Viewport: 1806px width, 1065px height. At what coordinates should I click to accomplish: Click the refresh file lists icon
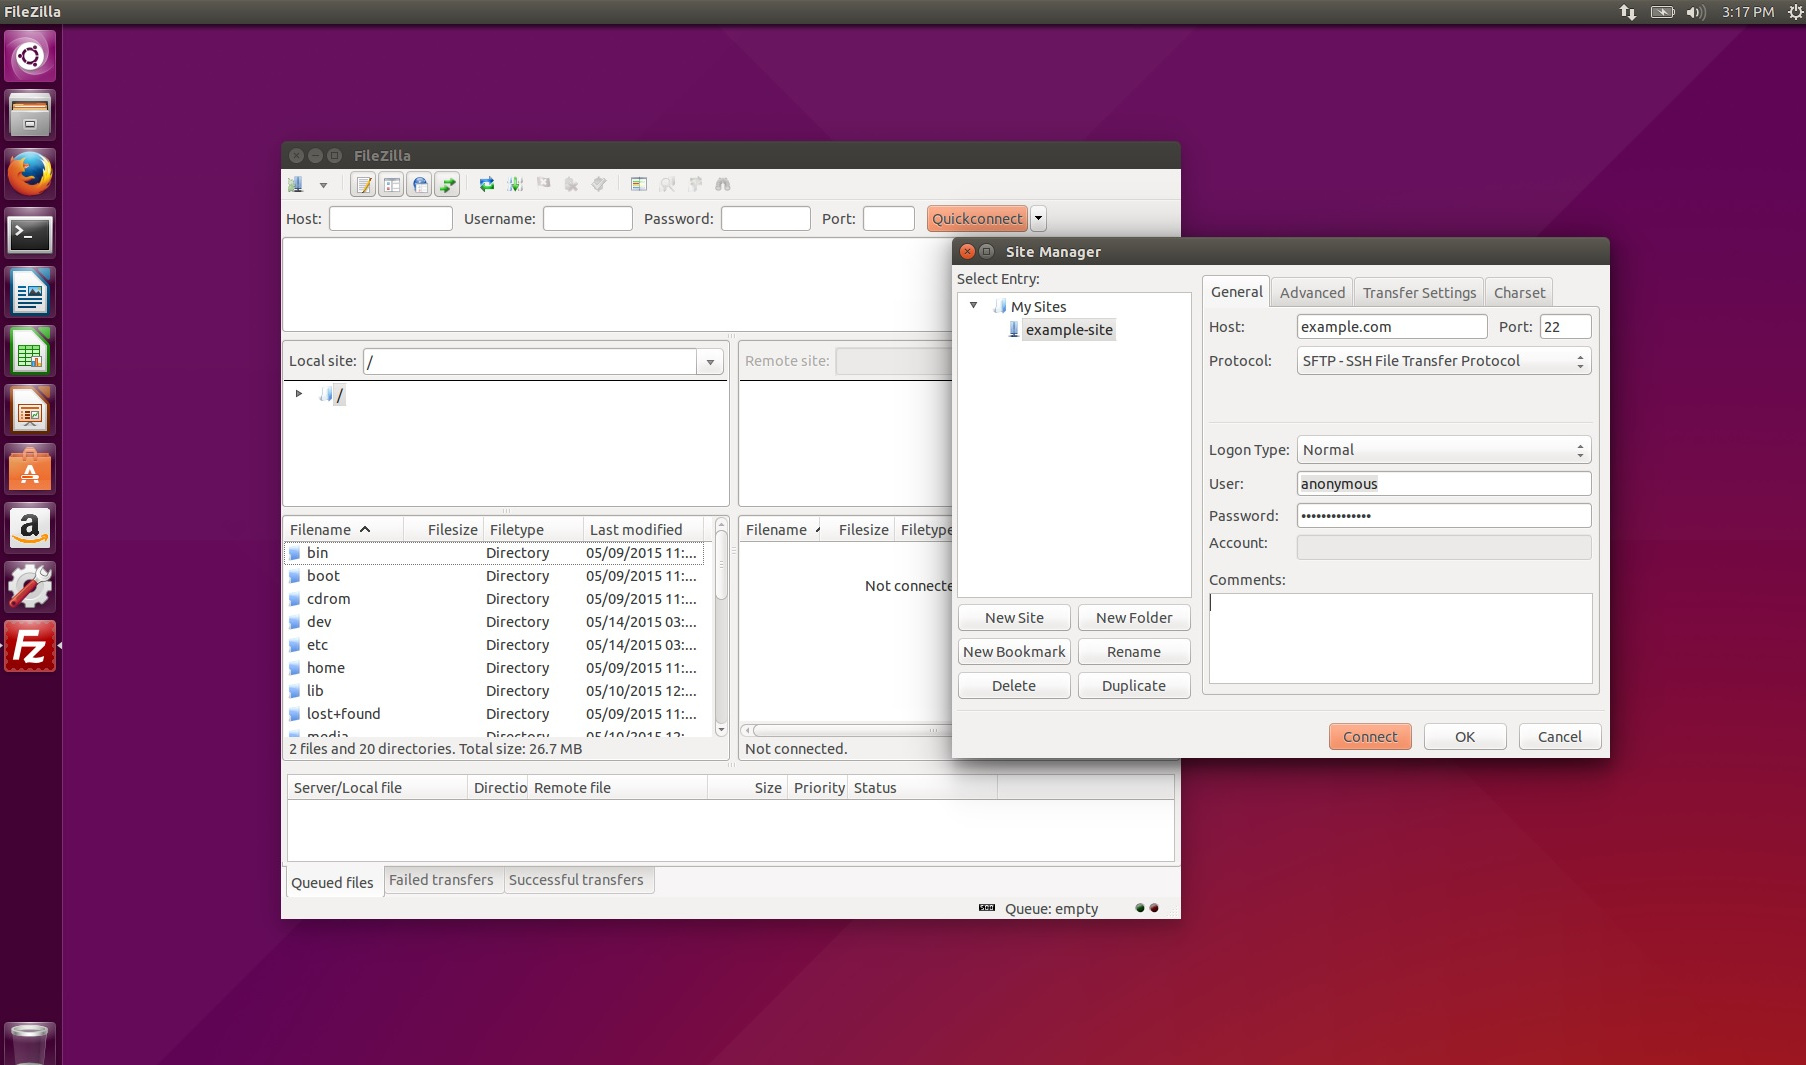point(487,184)
